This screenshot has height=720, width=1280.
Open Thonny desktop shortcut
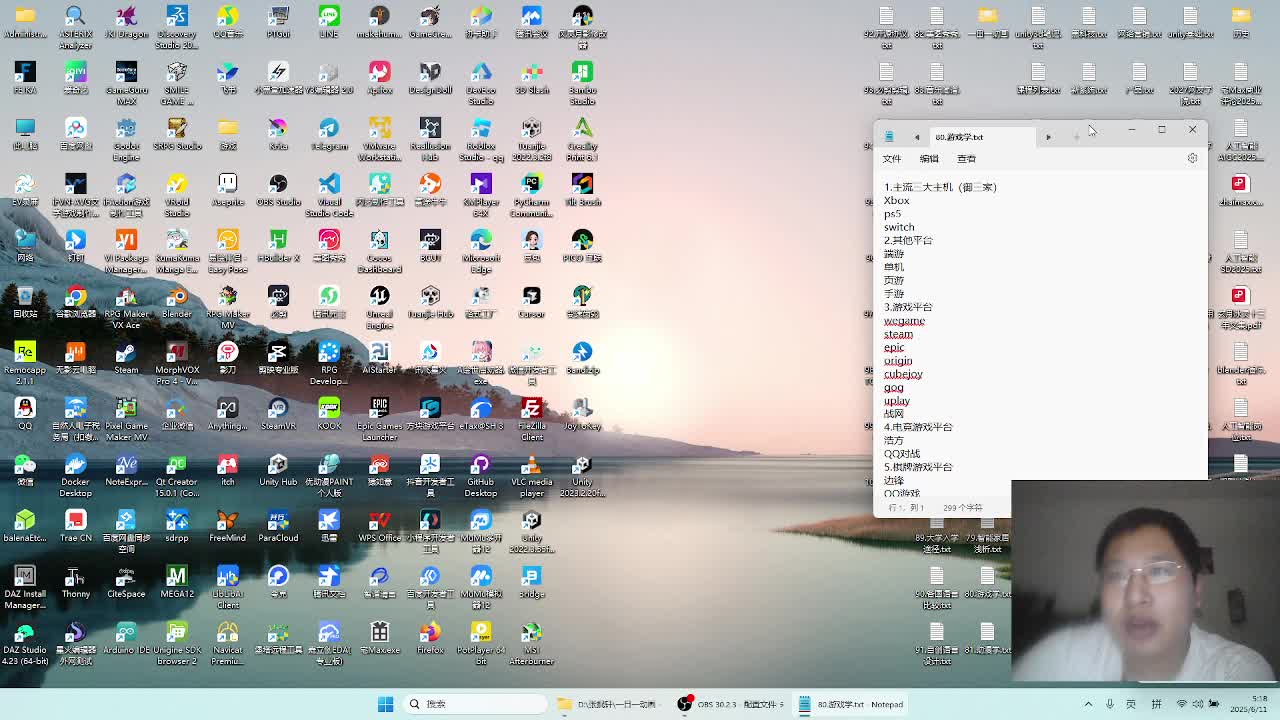pos(75,583)
